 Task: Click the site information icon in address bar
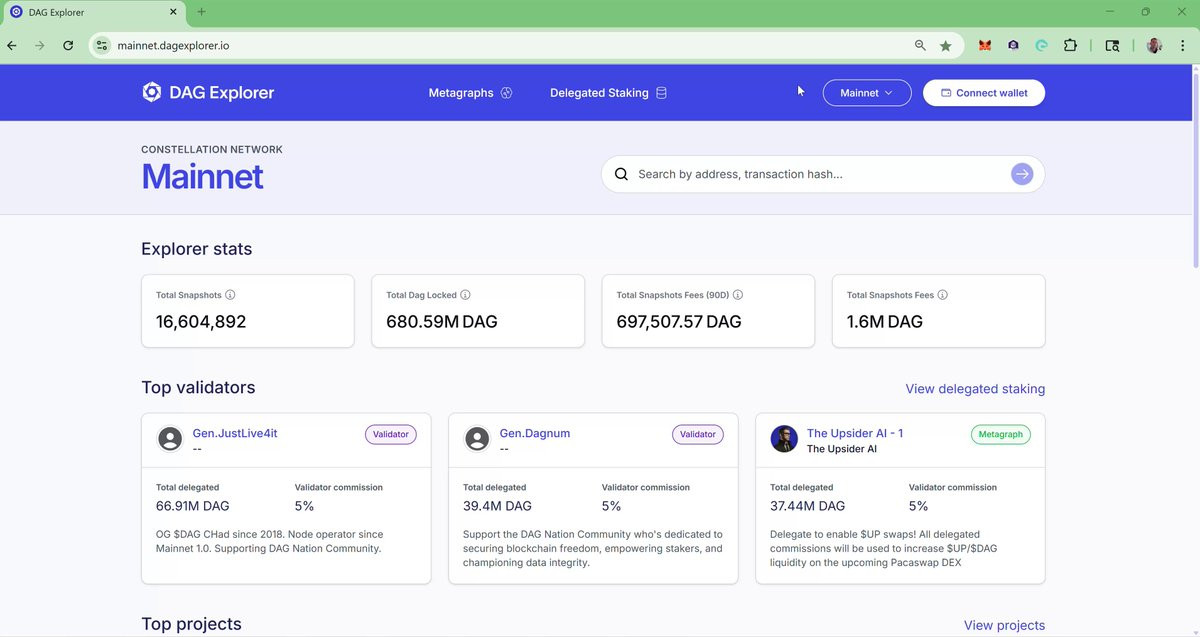(102, 46)
